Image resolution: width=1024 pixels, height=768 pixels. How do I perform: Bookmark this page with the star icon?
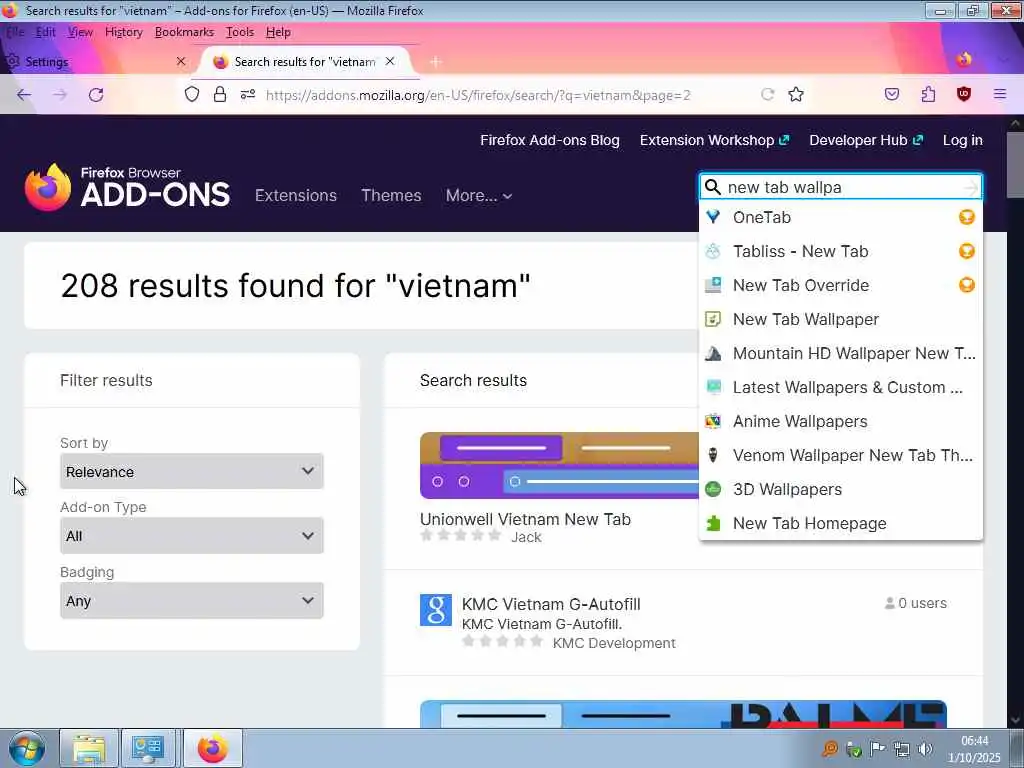point(795,95)
